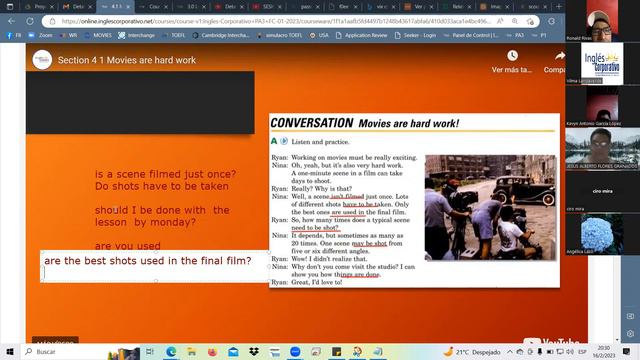Image resolution: width=640 pixels, height=360 pixels.
Task: Click the 'is a scene filmed just once?' text
Action: click(165, 174)
